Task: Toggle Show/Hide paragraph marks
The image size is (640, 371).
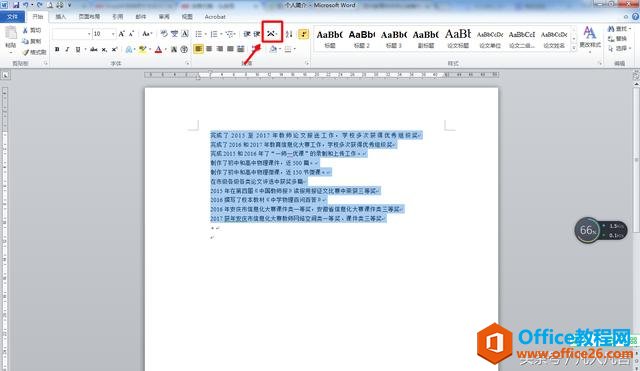Action: [303, 34]
